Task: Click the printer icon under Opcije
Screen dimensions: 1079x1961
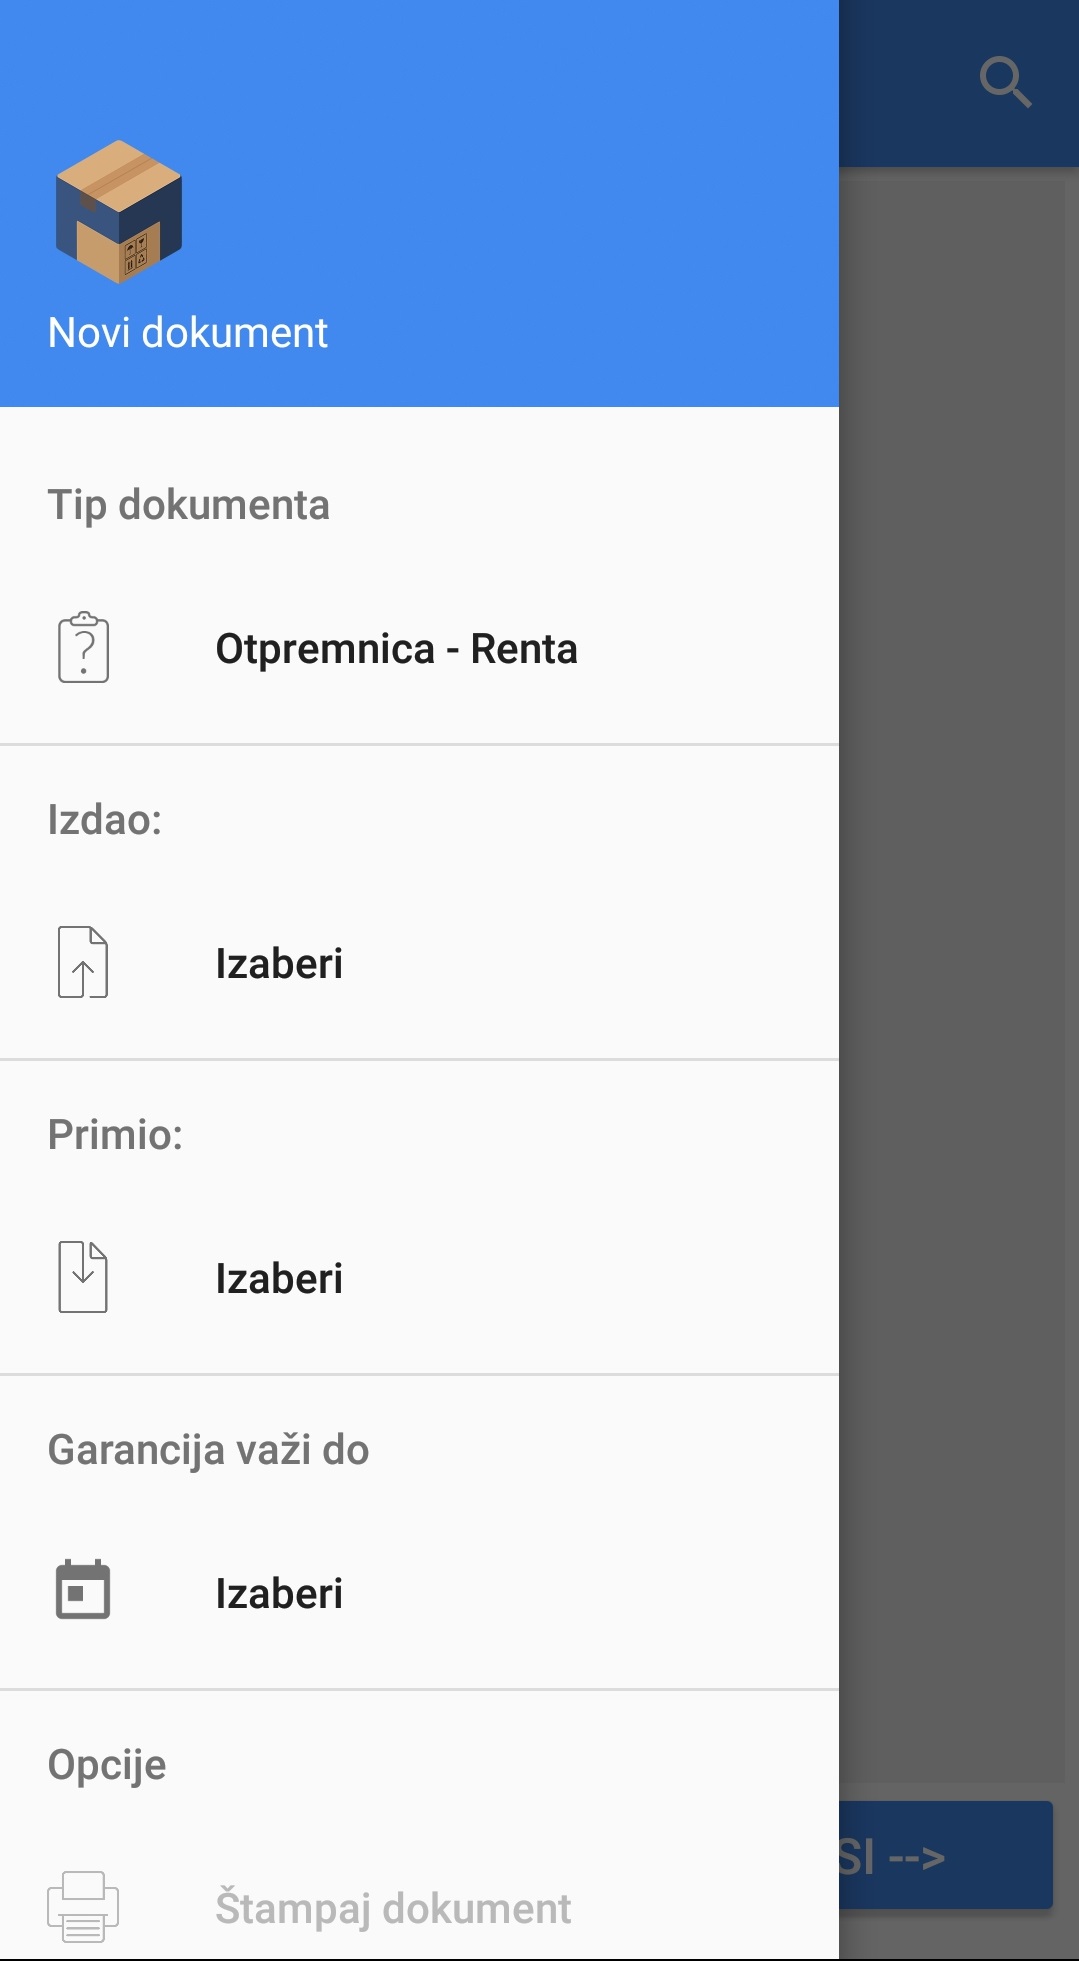Action: click(x=83, y=1906)
